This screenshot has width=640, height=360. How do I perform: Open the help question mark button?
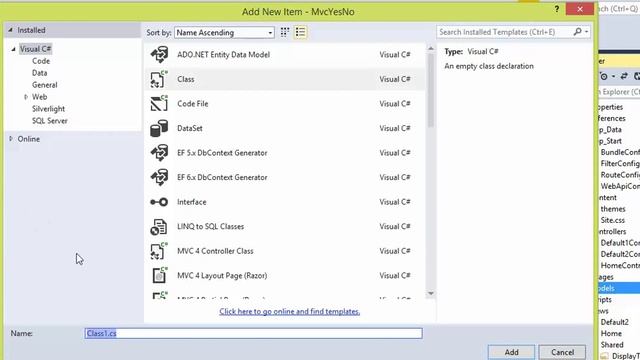tap(557, 9)
